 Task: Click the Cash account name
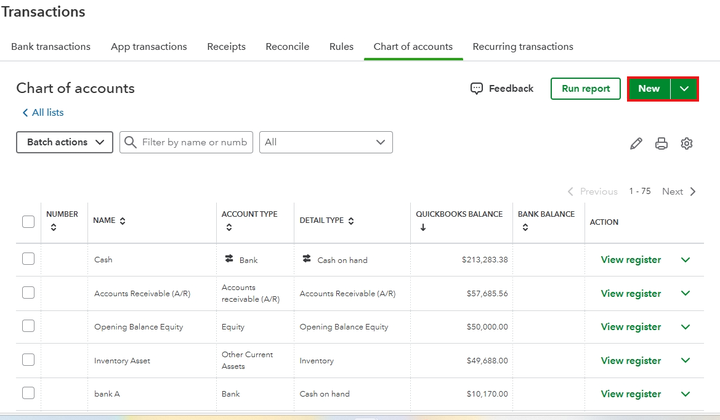pyautogui.click(x=103, y=260)
